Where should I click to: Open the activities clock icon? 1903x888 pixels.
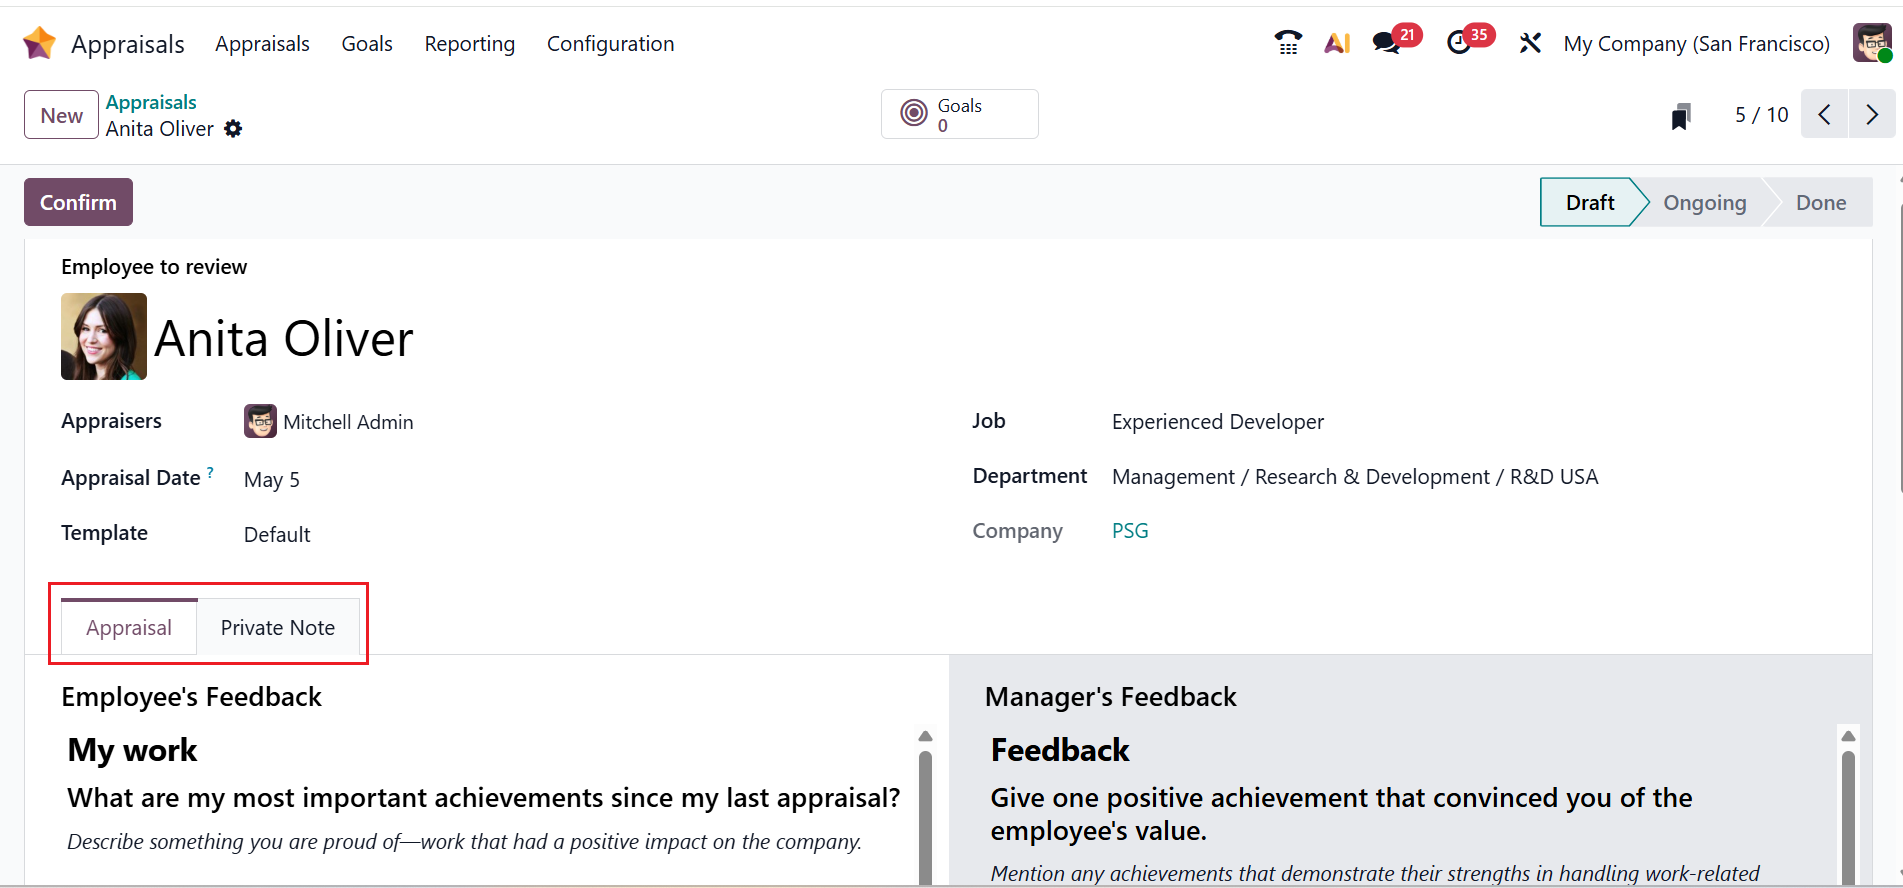click(1459, 43)
